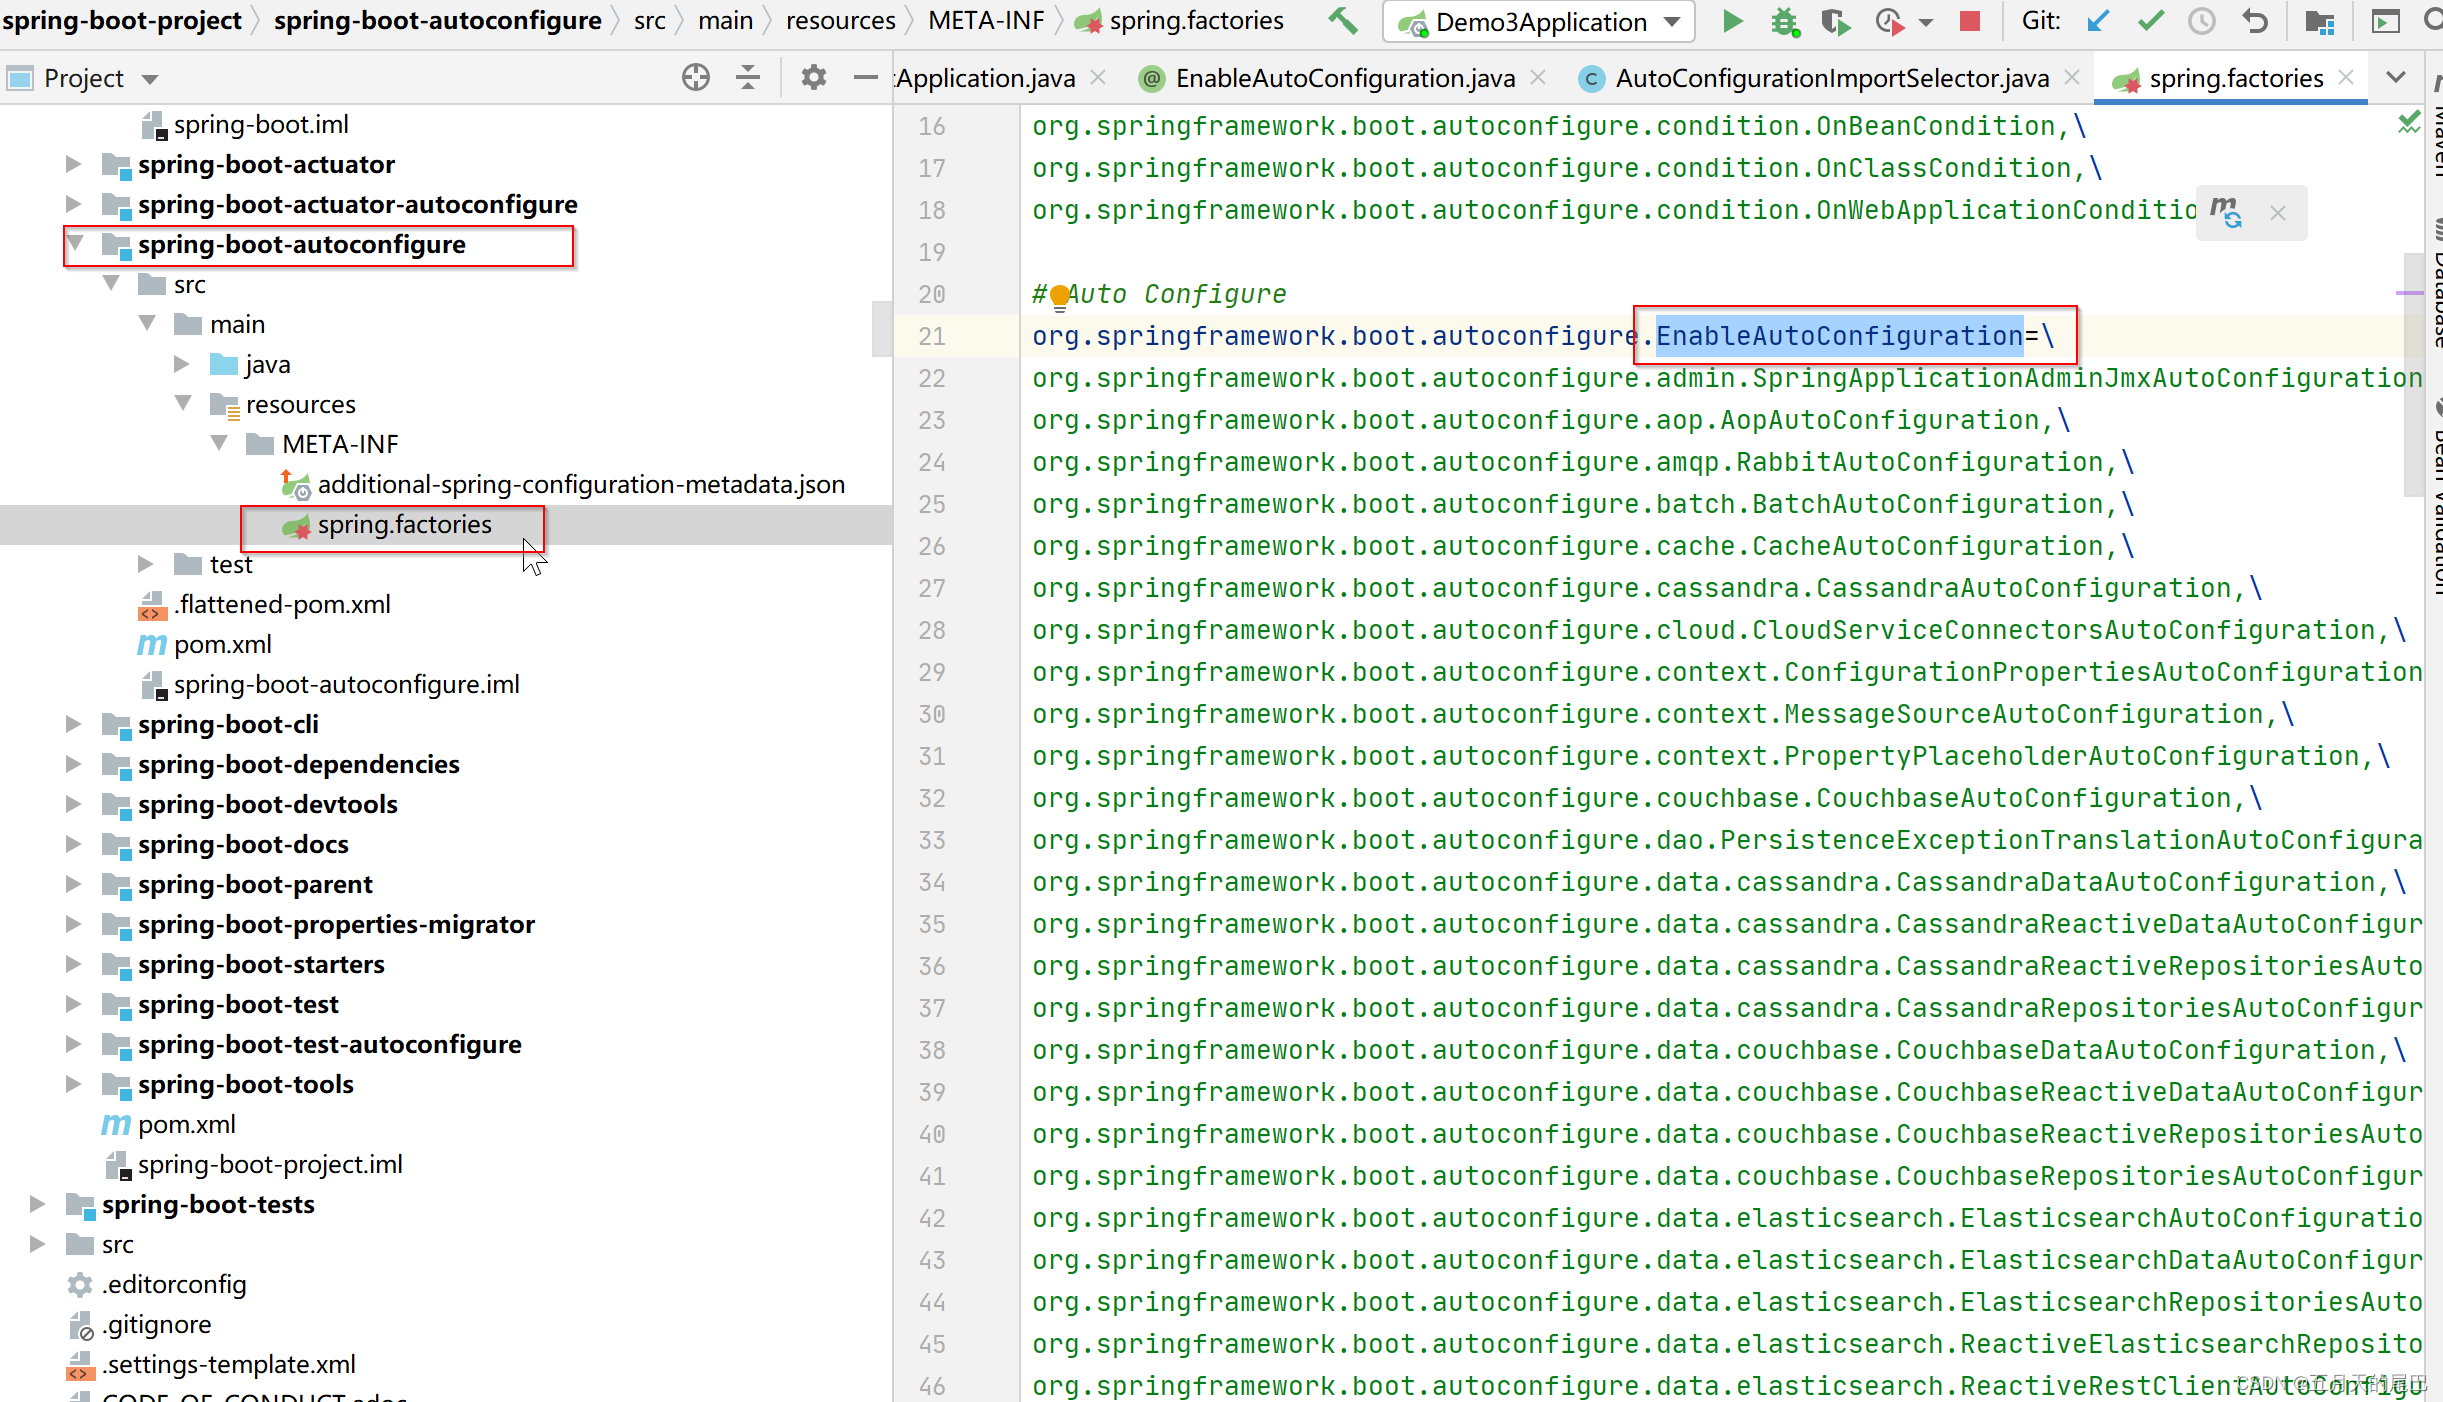Viewport: 2443px width, 1402px height.
Task: Open Project Structure toolbar icon
Action: tap(2319, 21)
